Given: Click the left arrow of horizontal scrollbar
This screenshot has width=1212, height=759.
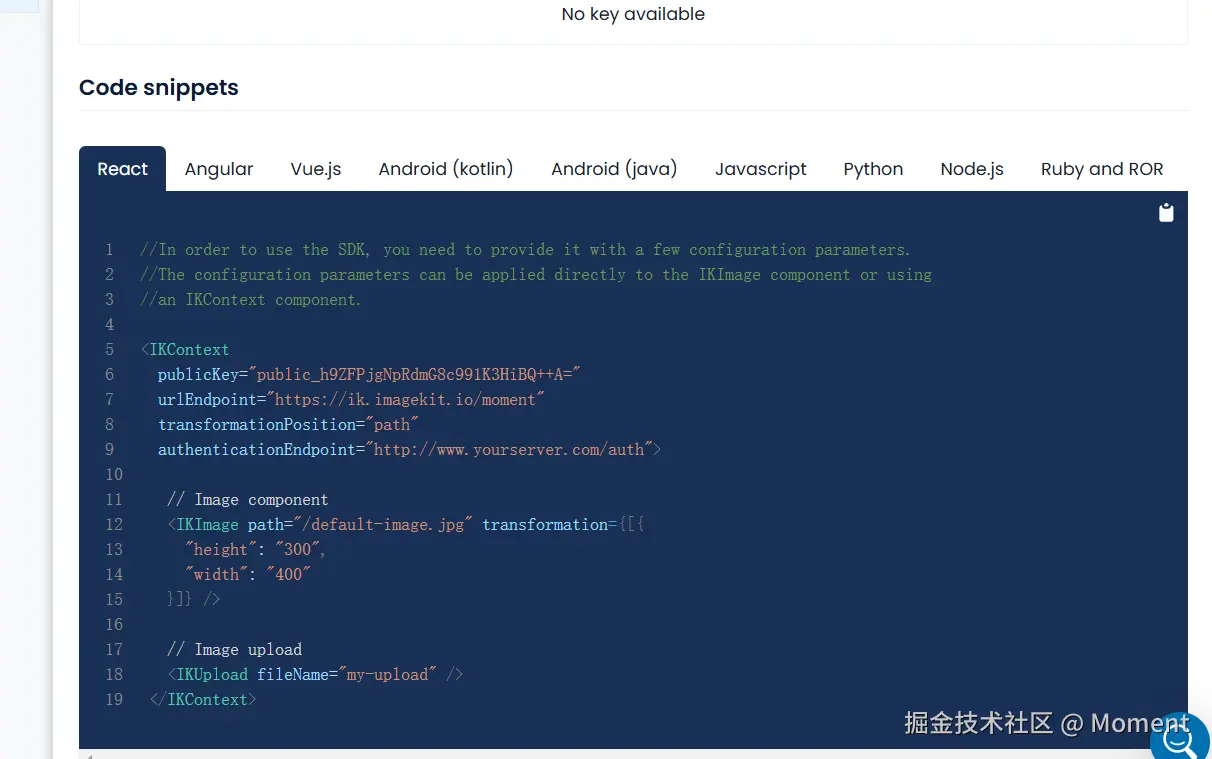Looking at the screenshot, I should [89, 755].
